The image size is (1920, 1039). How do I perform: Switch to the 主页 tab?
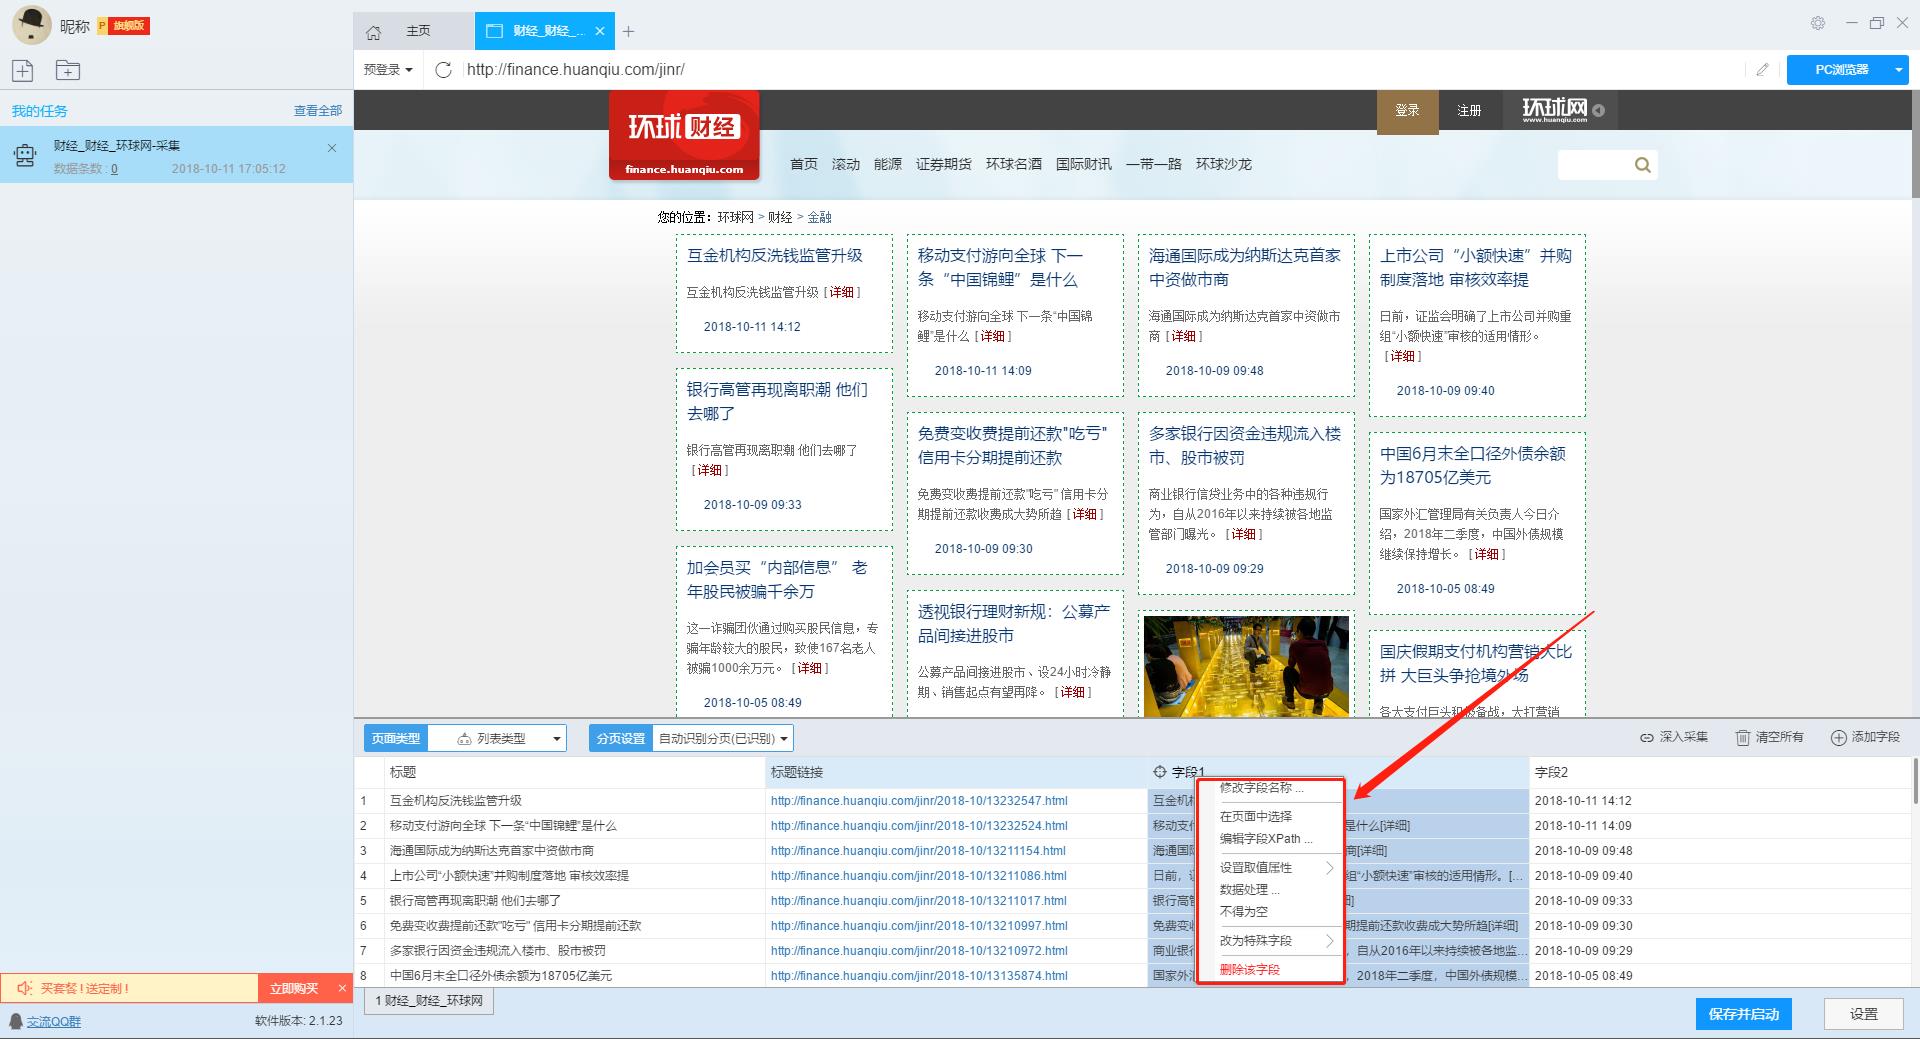[414, 31]
